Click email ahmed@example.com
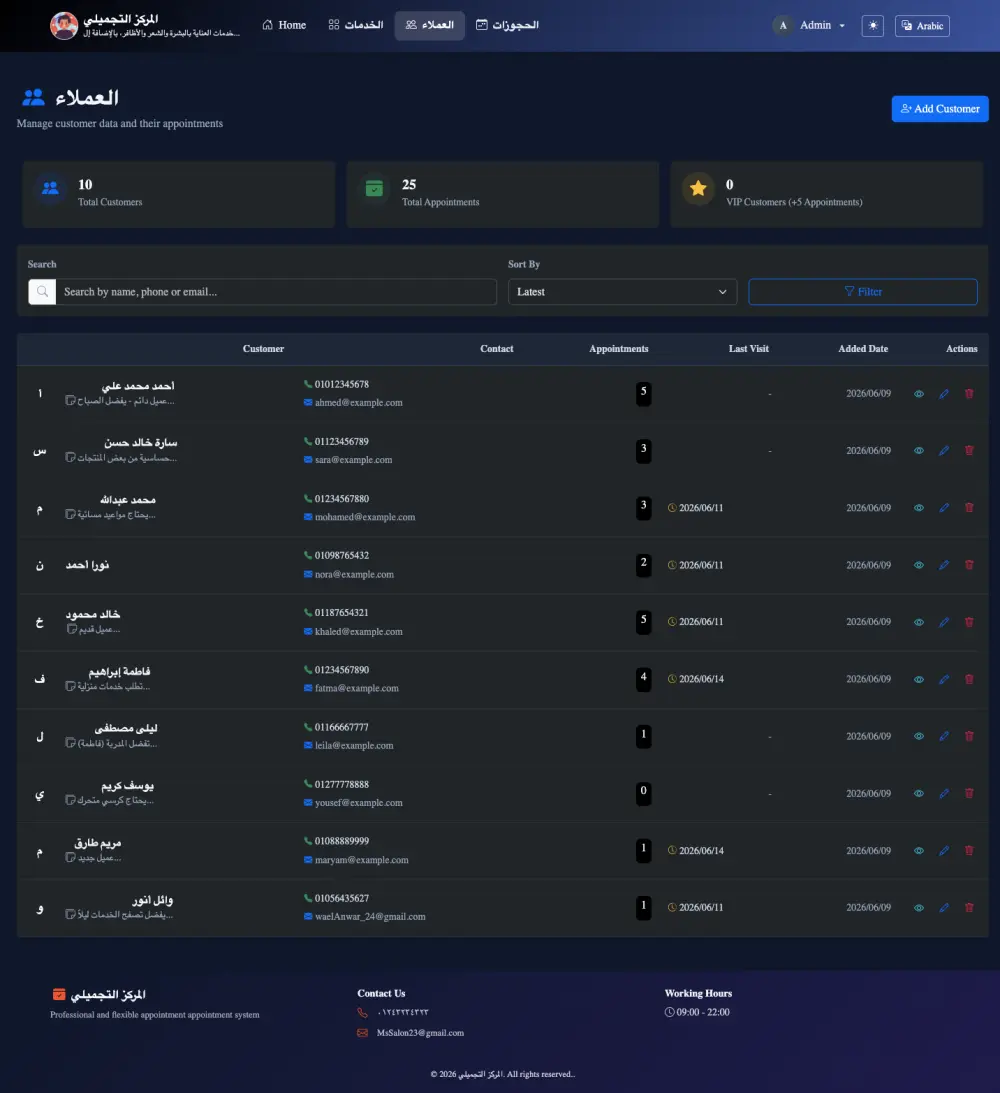 pos(358,403)
